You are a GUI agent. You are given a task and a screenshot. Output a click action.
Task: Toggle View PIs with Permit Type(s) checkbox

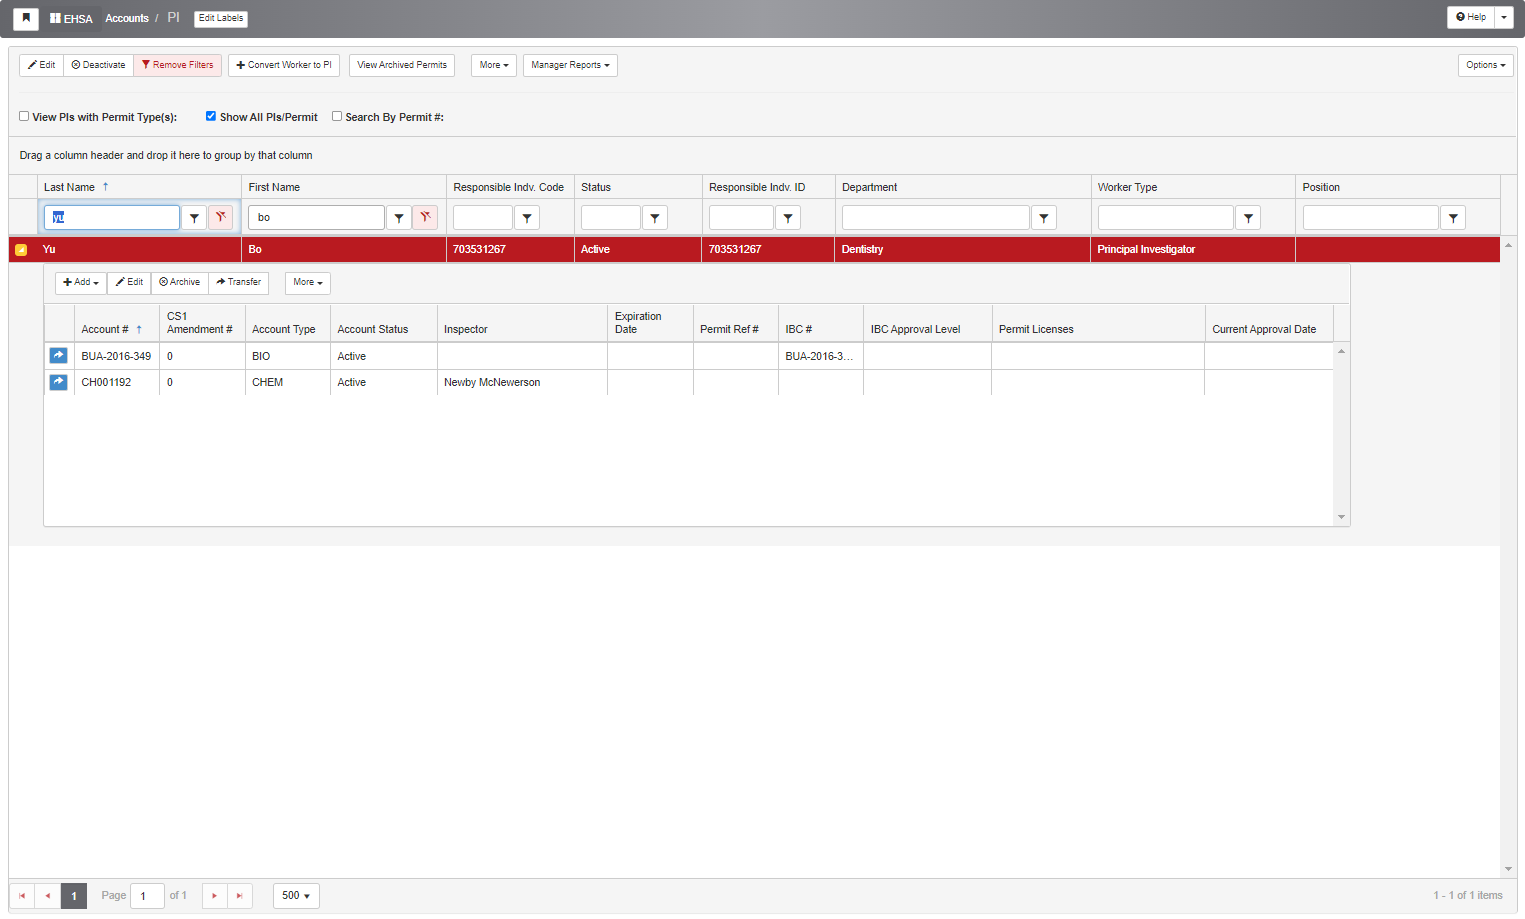pos(24,116)
